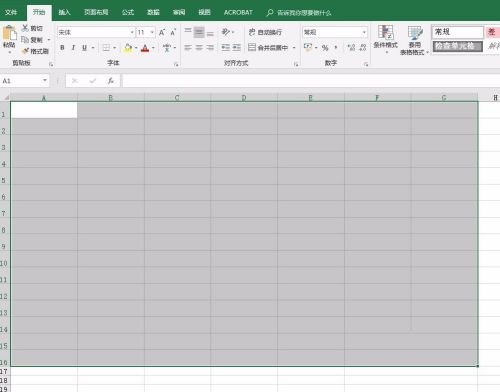
Task: Expand the Name Box dropdown arrow
Action: [x=45, y=80]
